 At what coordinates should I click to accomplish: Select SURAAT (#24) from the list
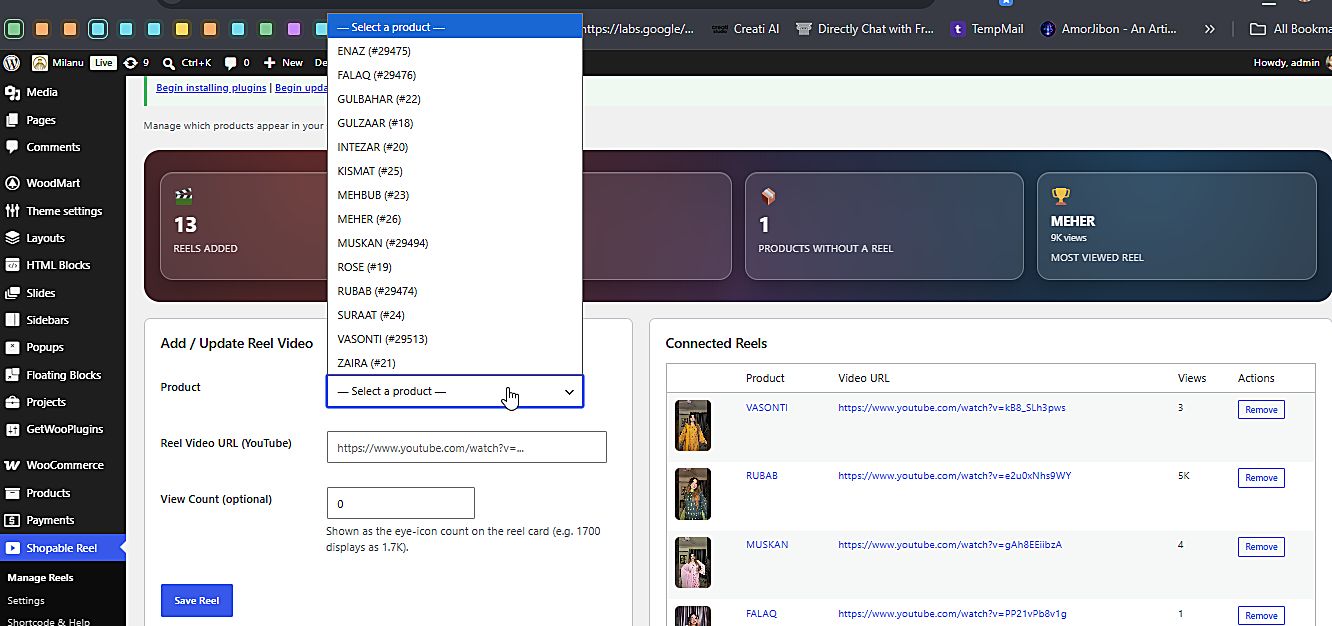455,315
